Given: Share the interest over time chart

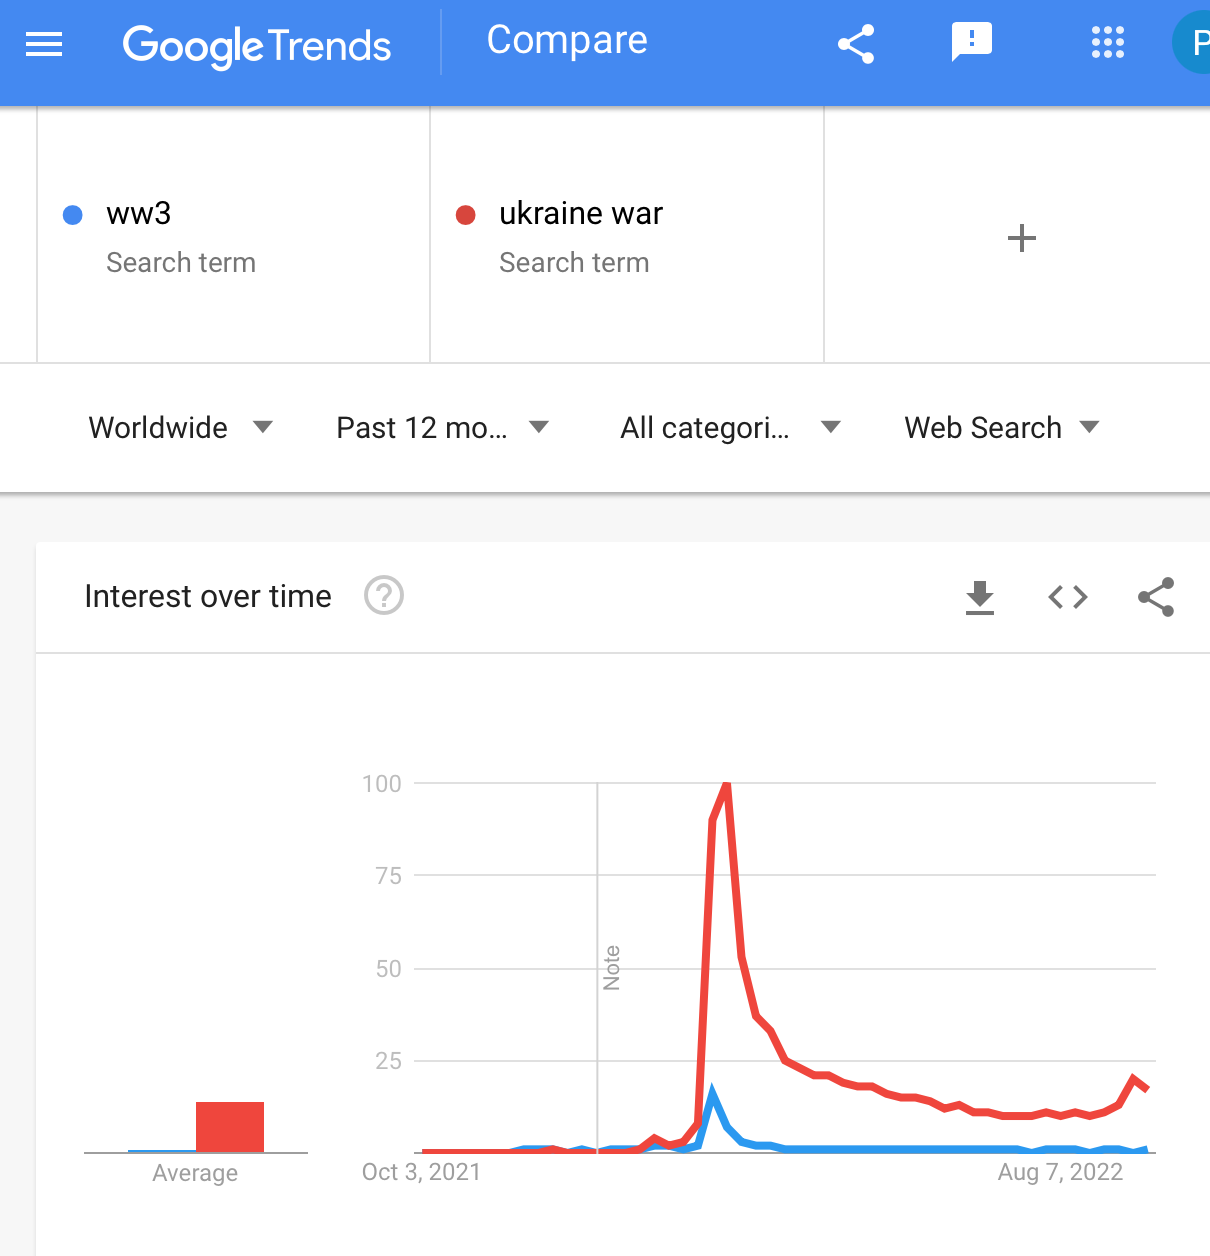Looking at the screenshot, I should [x=1156, y=597].
